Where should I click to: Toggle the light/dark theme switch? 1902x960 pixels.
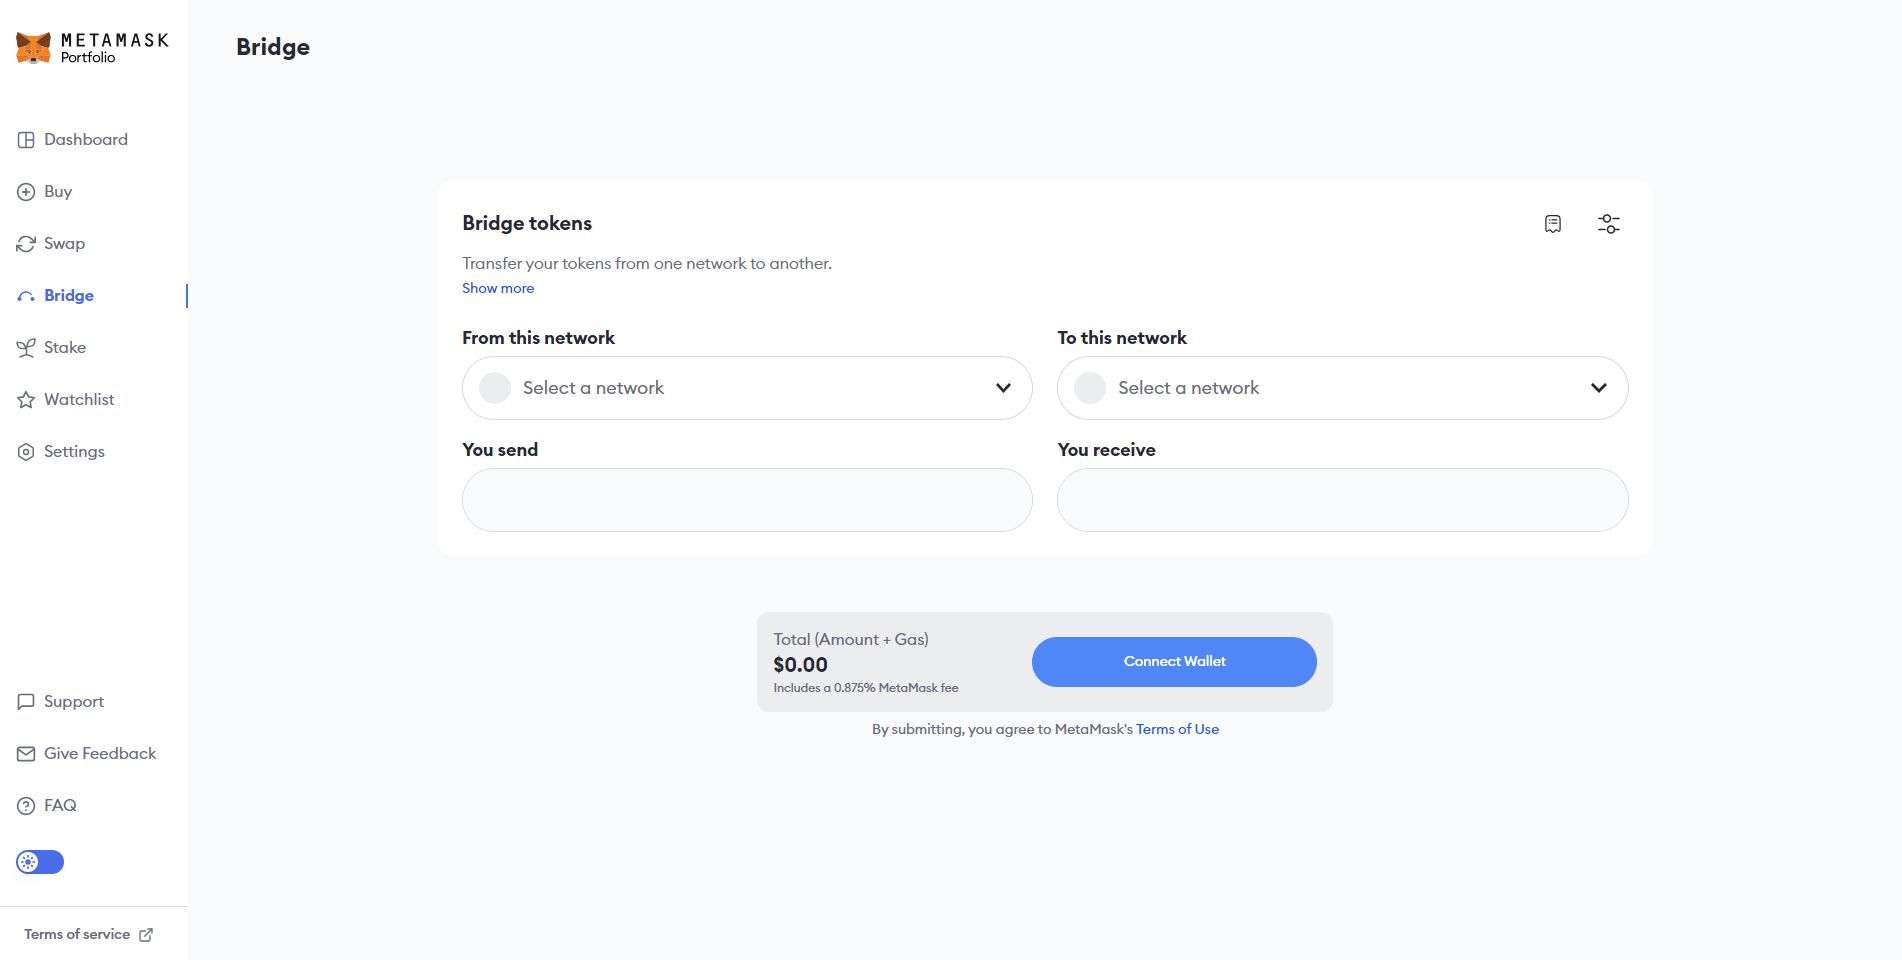[40, 862]
